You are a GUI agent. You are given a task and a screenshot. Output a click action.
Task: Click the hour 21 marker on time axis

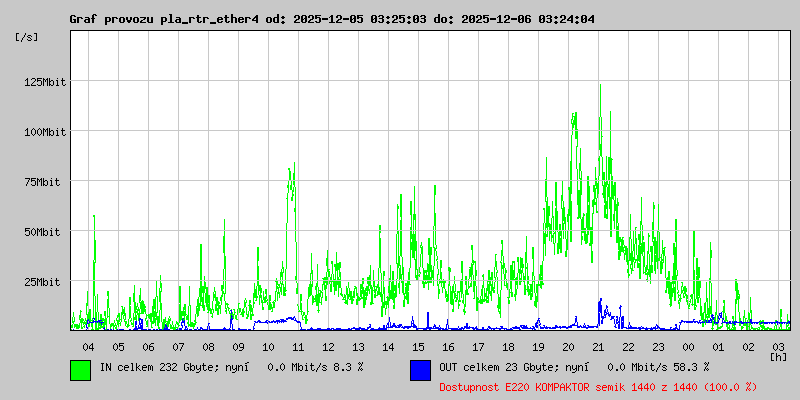tap(598, 346)
